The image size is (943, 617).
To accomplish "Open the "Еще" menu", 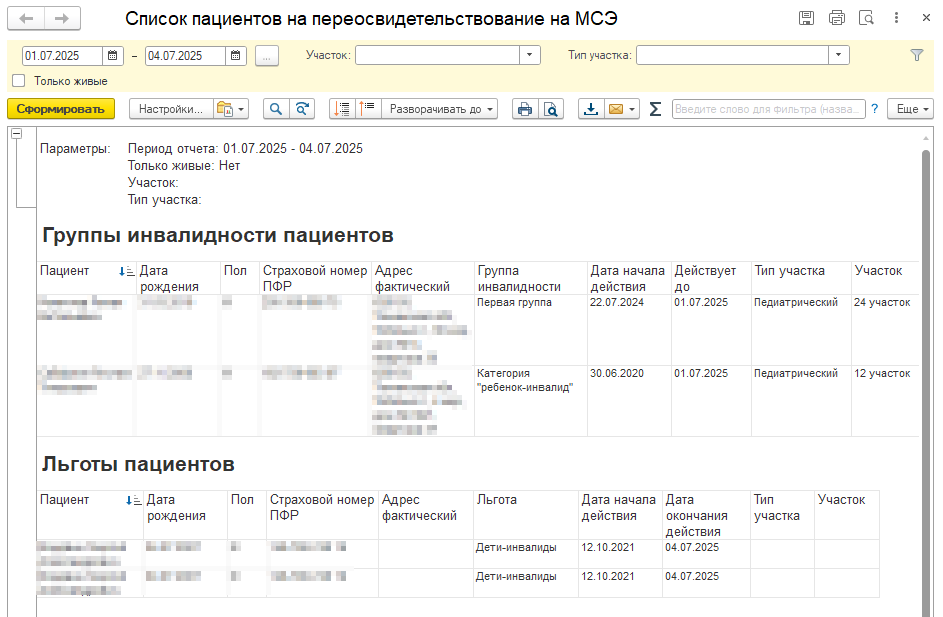I will [x=910, y=109].
